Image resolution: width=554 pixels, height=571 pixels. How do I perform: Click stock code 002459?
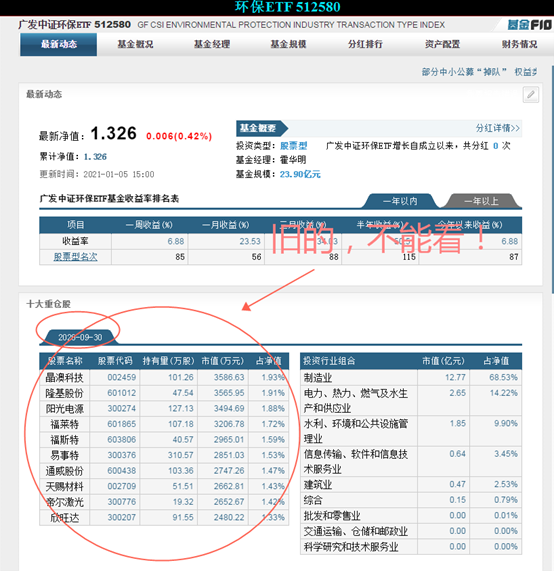(x=122, y=378)
